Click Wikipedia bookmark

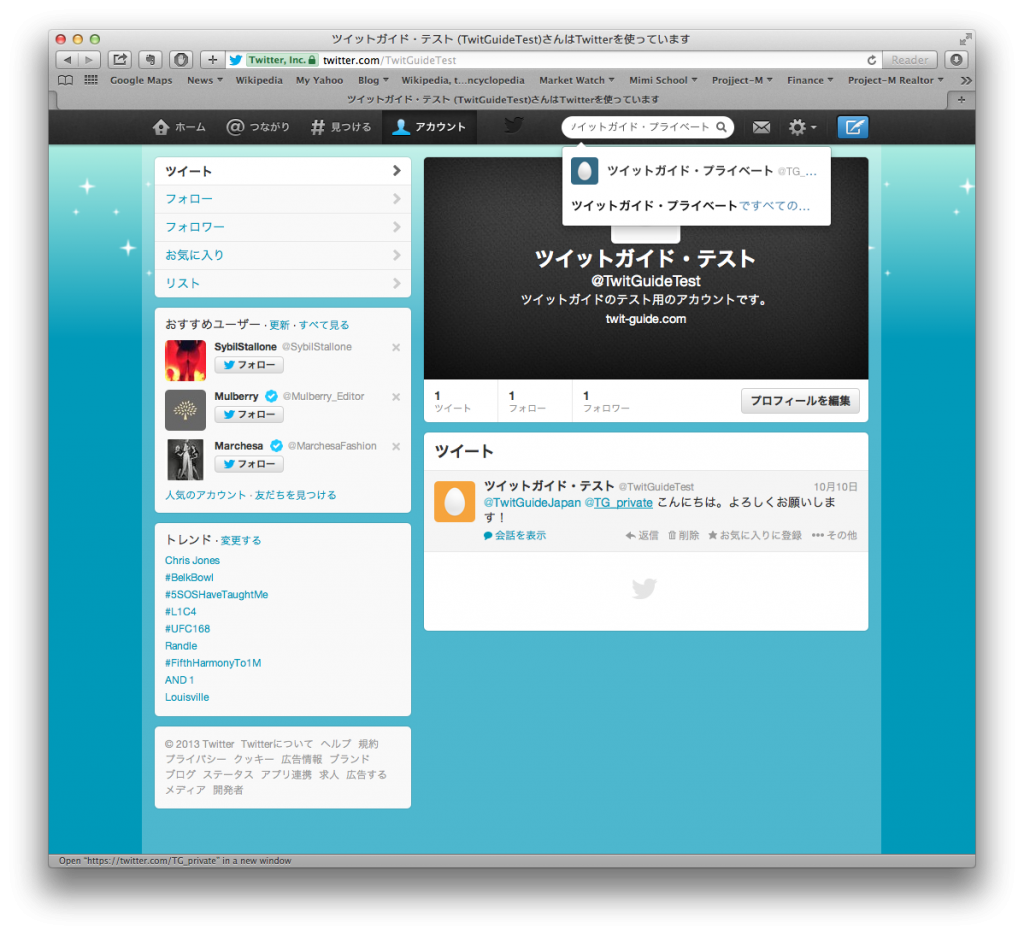(259, 80)
